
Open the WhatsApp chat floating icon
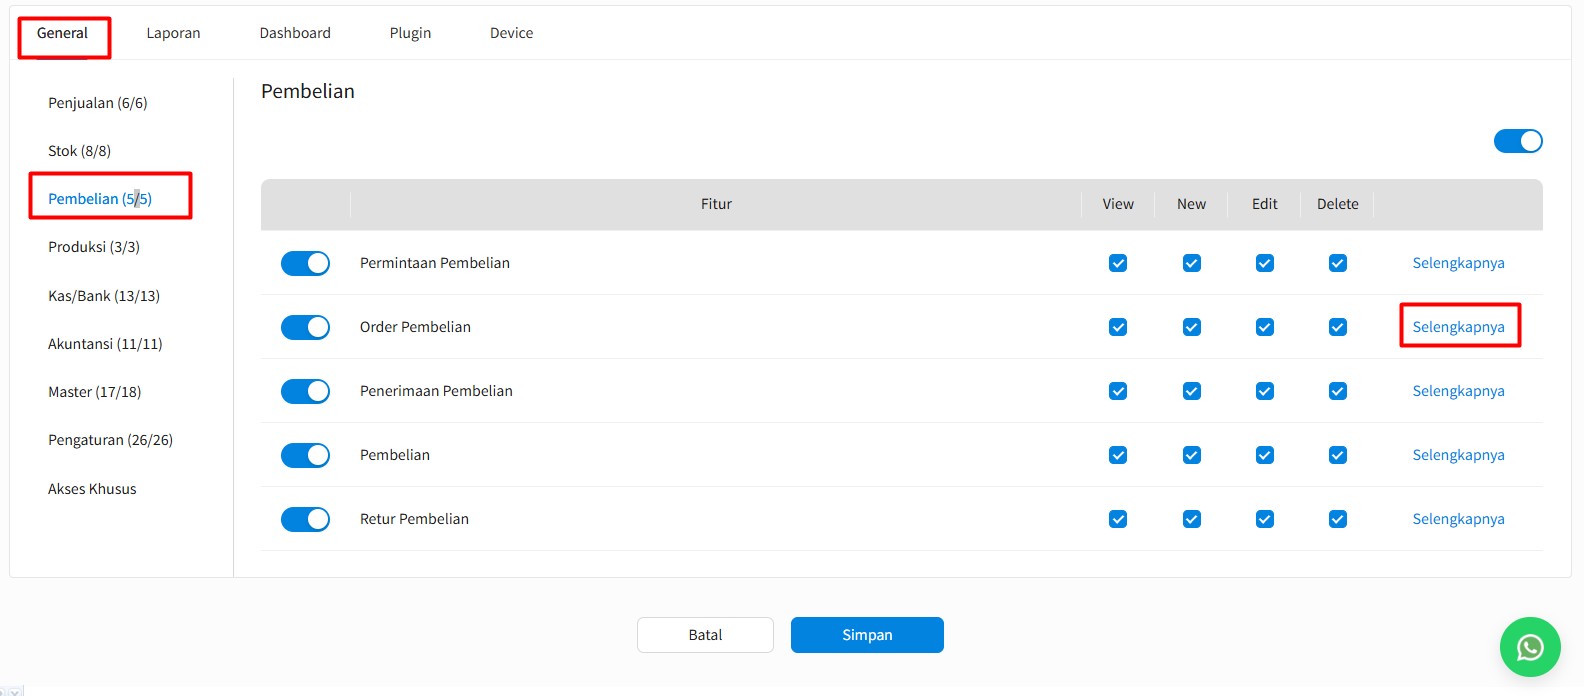pos(1530,647)
